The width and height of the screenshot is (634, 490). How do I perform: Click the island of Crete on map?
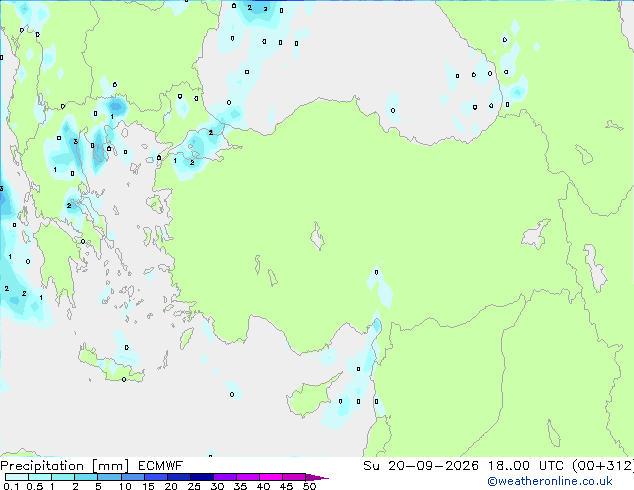click(110, 365)
